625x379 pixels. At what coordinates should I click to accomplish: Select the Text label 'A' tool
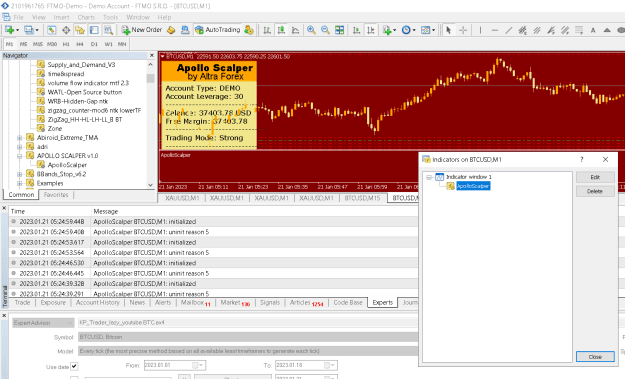[x=593, y=30]
